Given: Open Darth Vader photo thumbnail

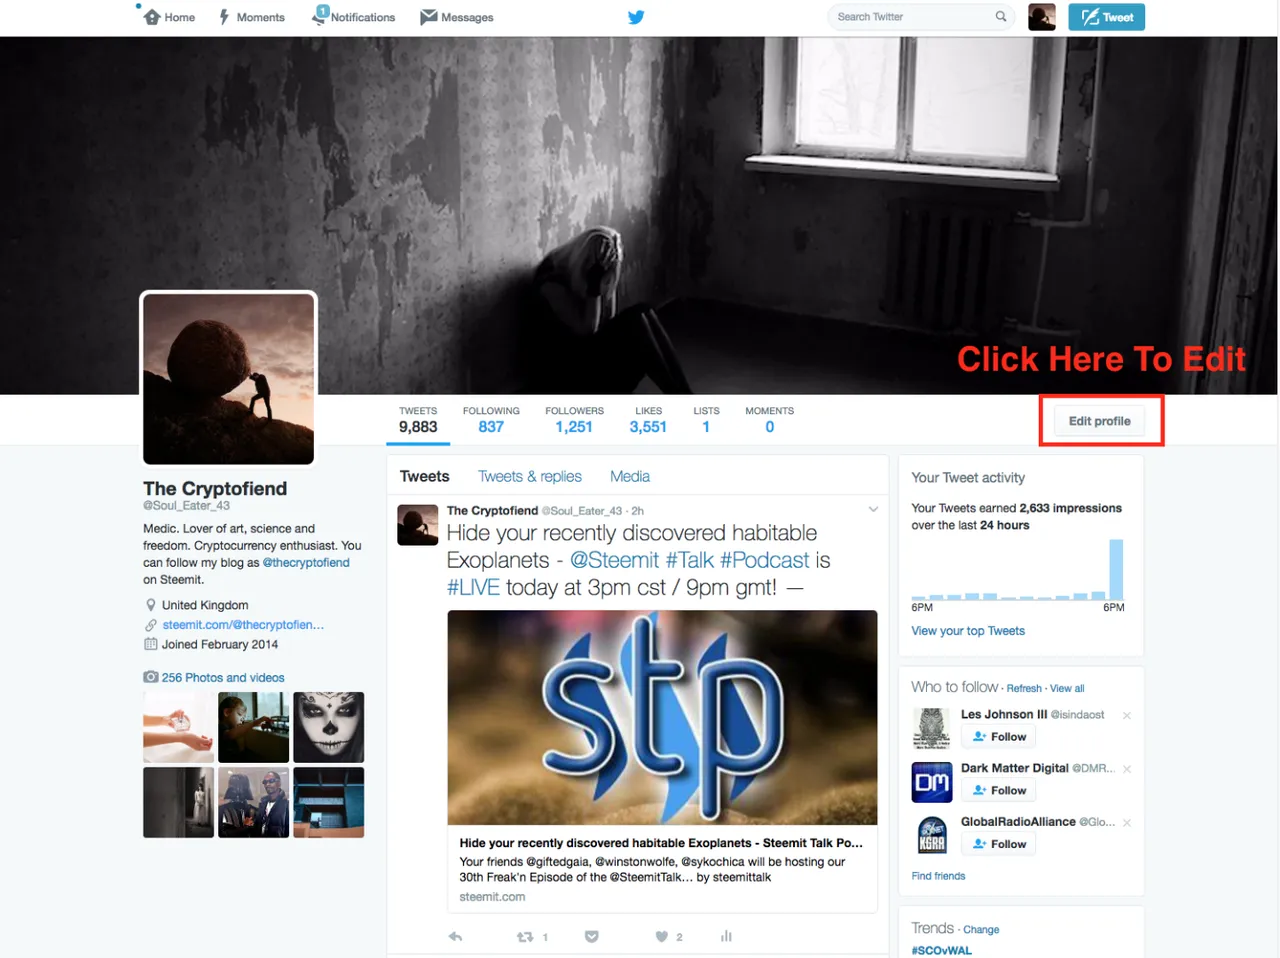Looking at the screenshot, I should [x=254, y=802].
